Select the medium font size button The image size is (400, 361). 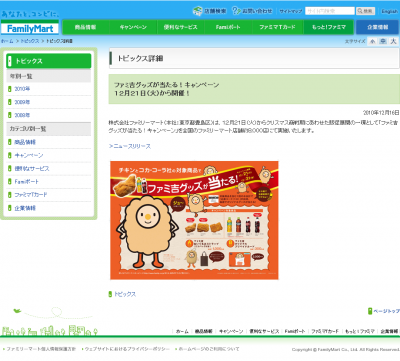[383, 41]
